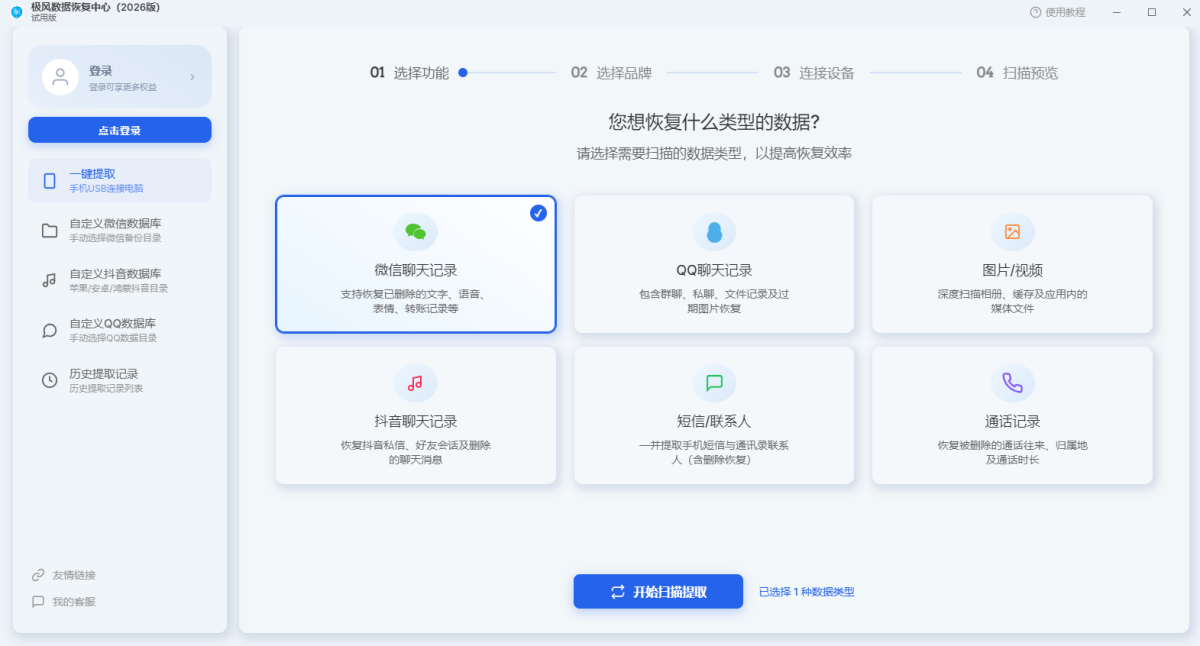Click the purple phone handset icon
Screen dimensions: 1200x646
1012,383
